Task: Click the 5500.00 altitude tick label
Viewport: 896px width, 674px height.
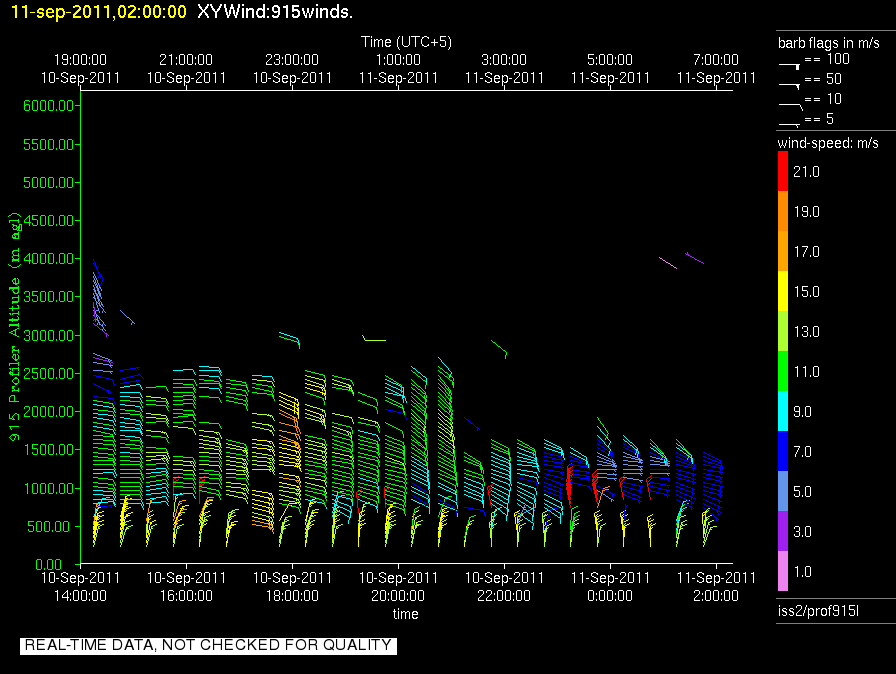Action: tap(49, 145)
